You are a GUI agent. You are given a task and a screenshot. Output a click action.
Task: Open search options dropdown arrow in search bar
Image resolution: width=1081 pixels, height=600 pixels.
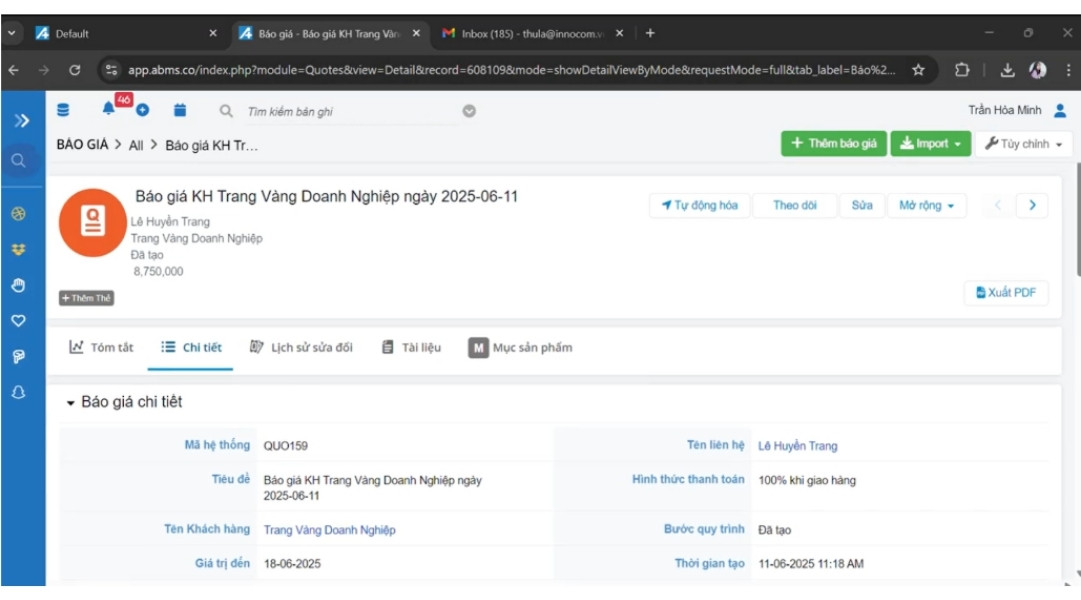point(469,111)
